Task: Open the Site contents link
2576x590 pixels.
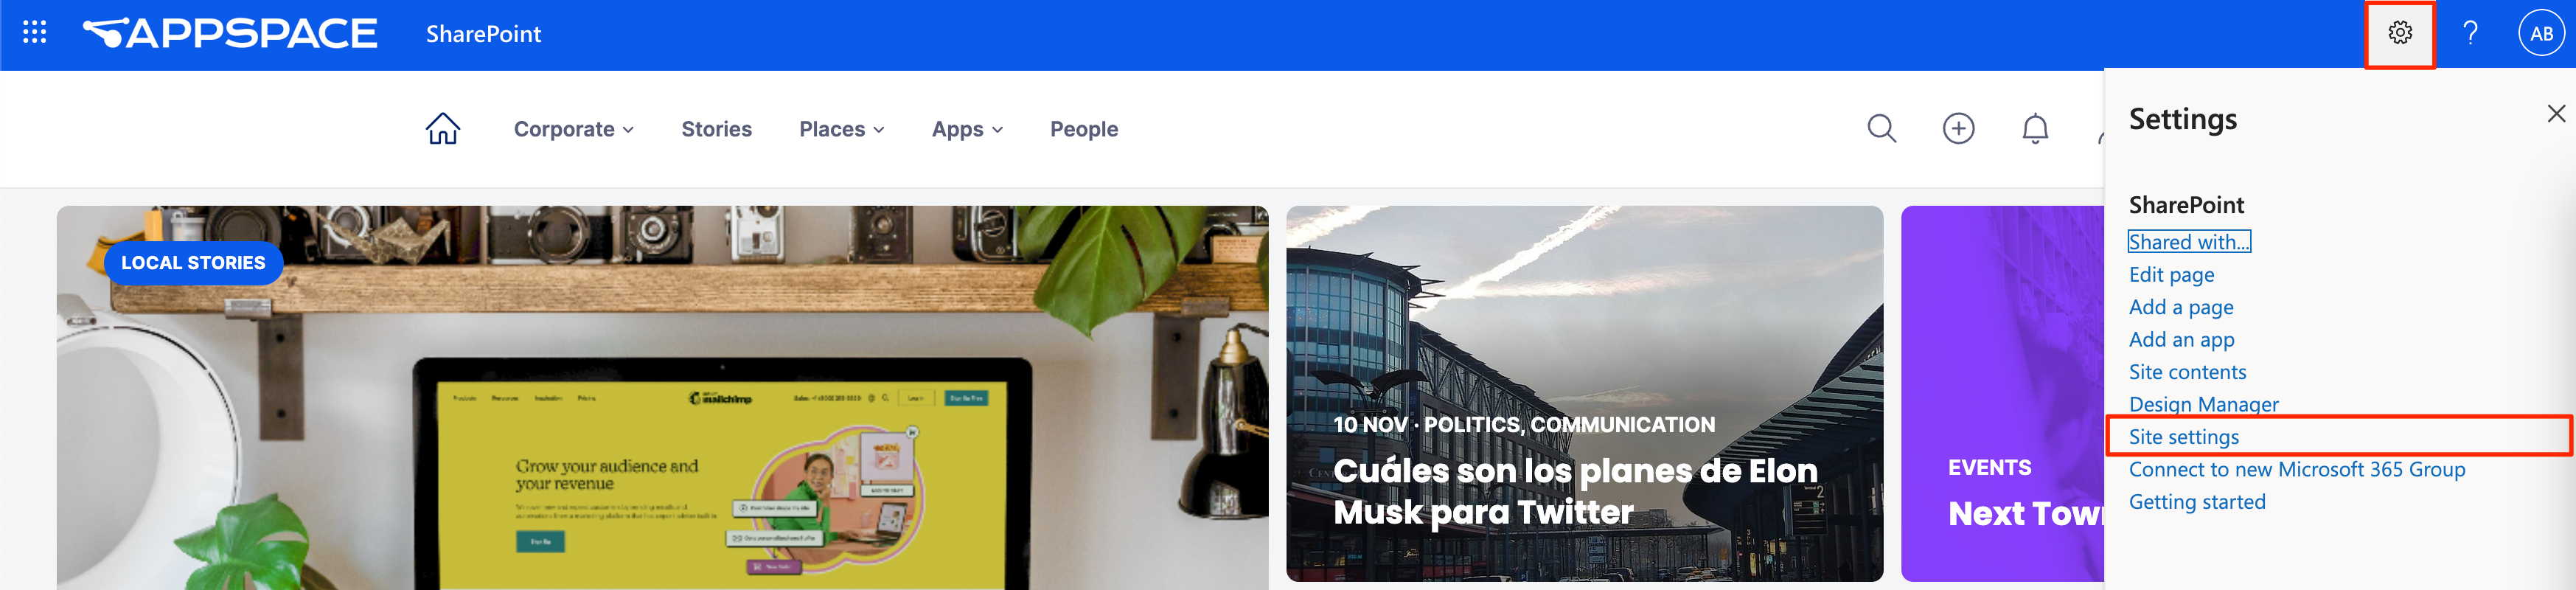Action: pos(2187,372)
